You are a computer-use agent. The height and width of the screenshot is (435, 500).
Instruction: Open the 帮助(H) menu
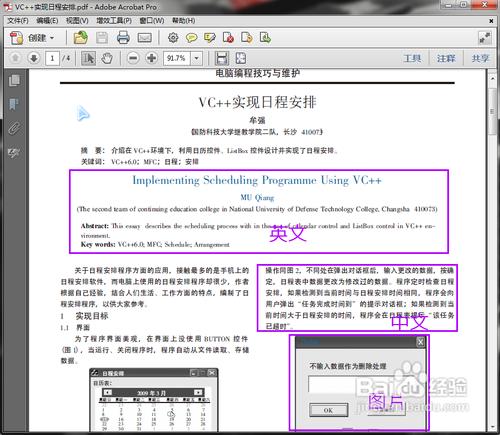click(183, 21)
